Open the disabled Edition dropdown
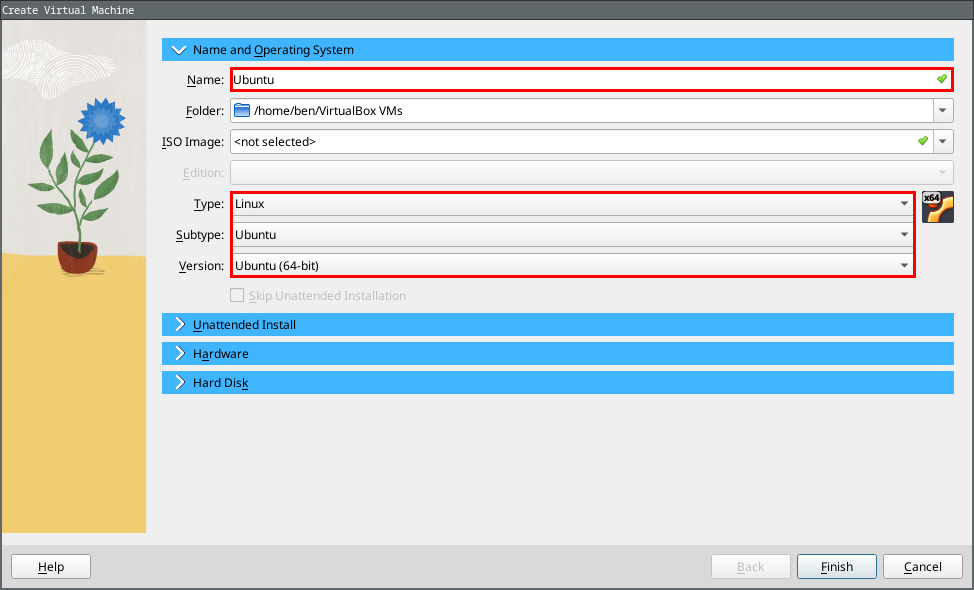 click(x=591, y=173)
